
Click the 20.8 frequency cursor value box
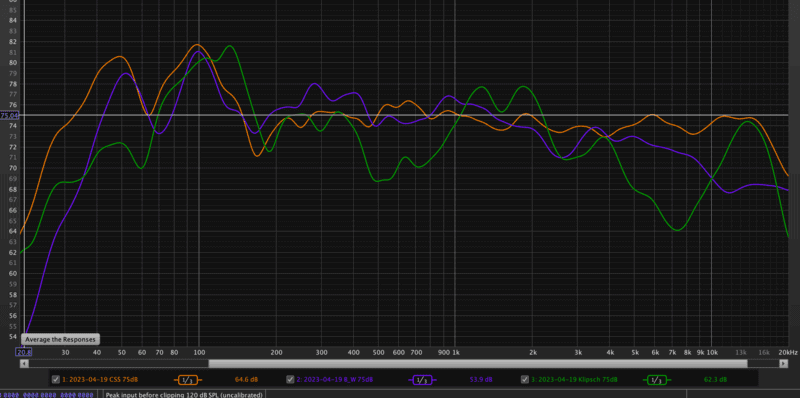[x=24, y=352]
